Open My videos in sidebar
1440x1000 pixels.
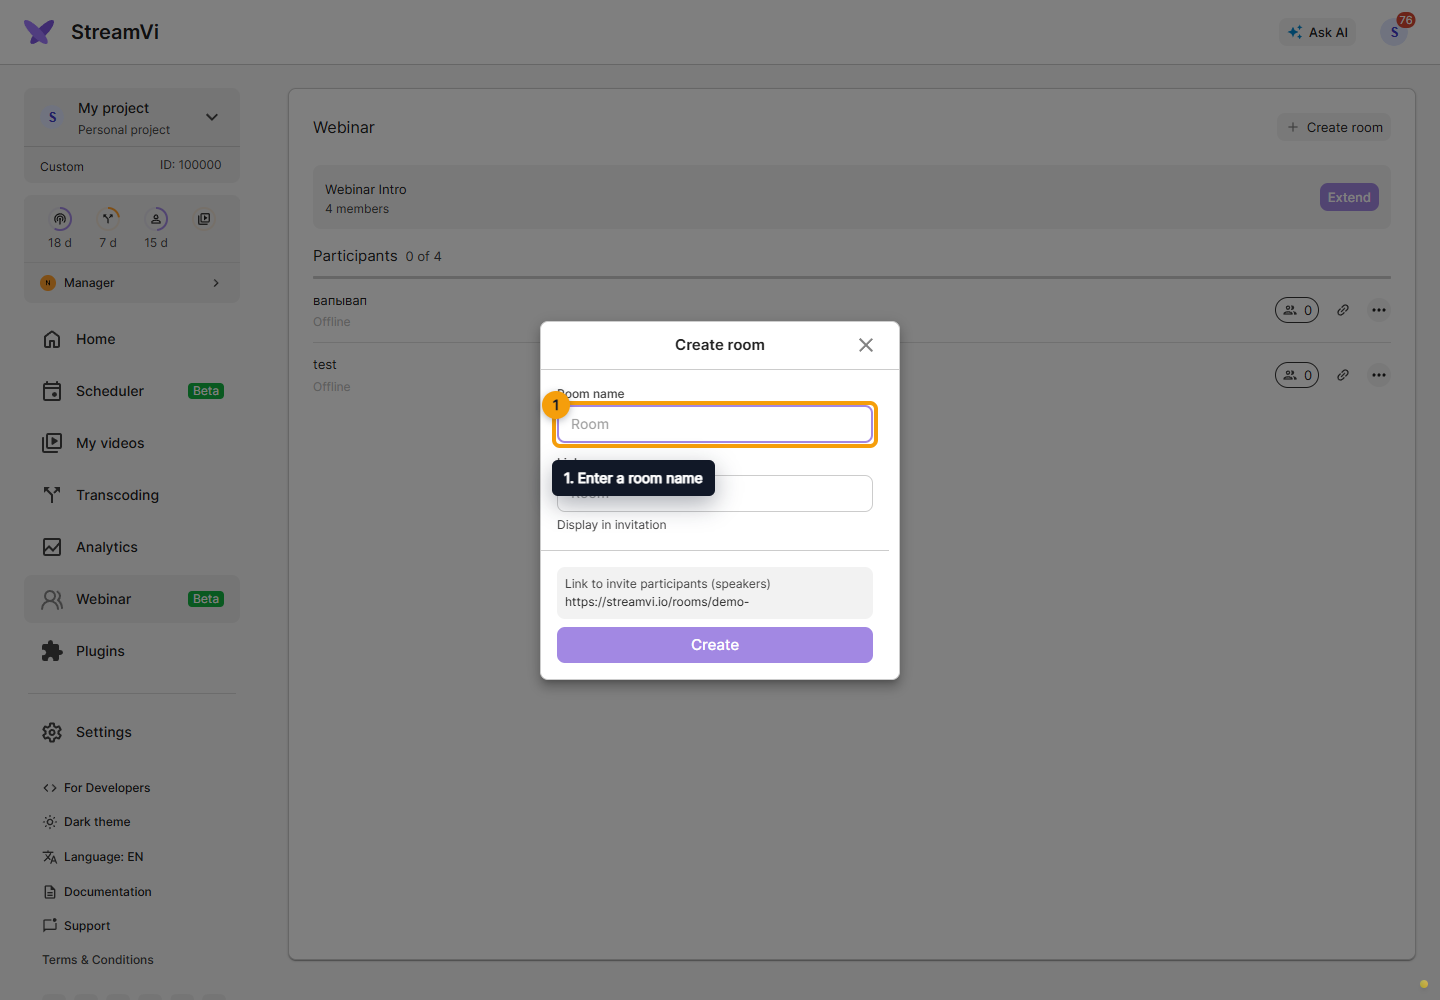tap(132, 443)
